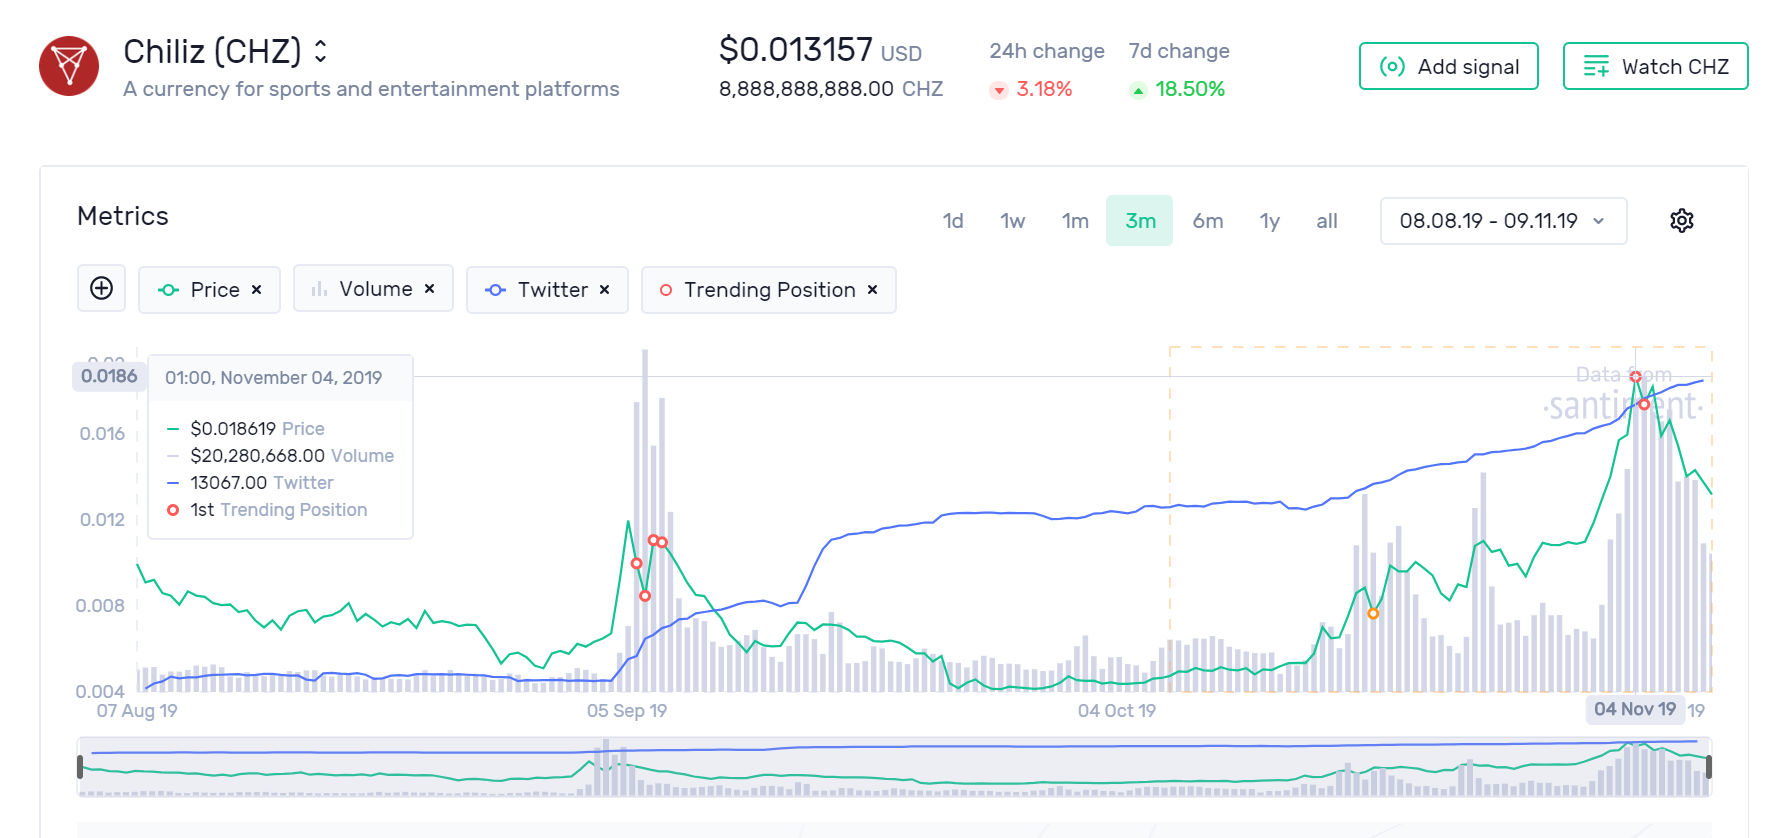This screenshot has height=838, width=1769.
Task: Remove the Trending Position metric with its x
Action: pos(873,290)
